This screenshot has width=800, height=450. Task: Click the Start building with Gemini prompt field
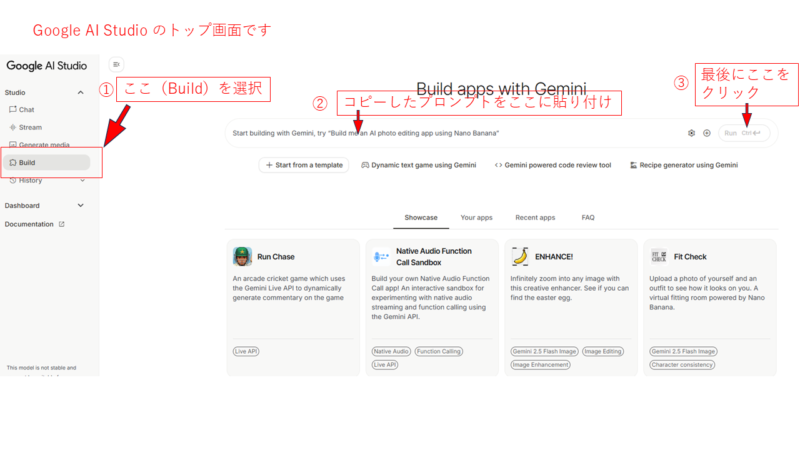450,133
